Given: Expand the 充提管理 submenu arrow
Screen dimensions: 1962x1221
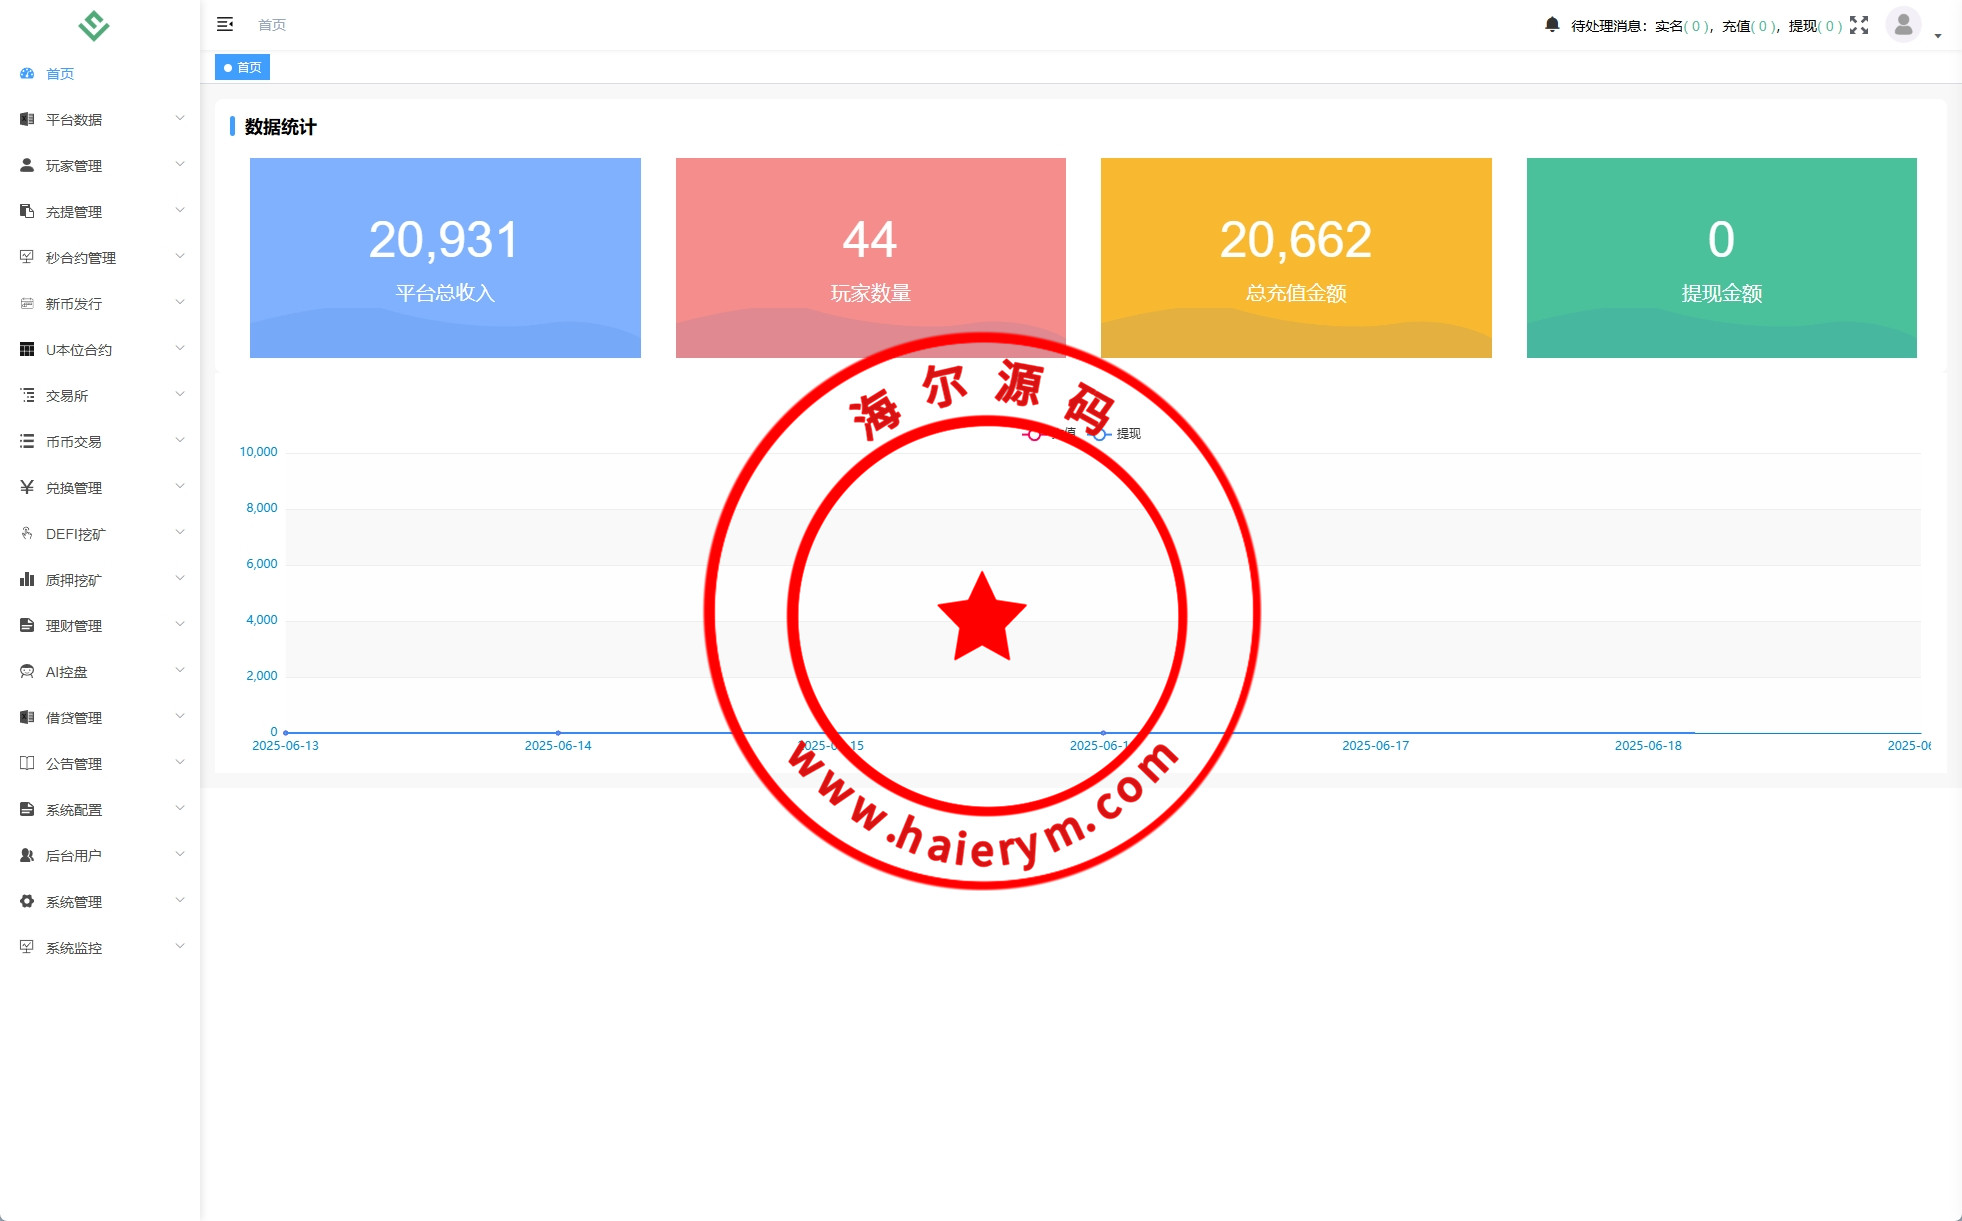Looking at the screenshot, I should pyautogui.click(x=180, y=210).
